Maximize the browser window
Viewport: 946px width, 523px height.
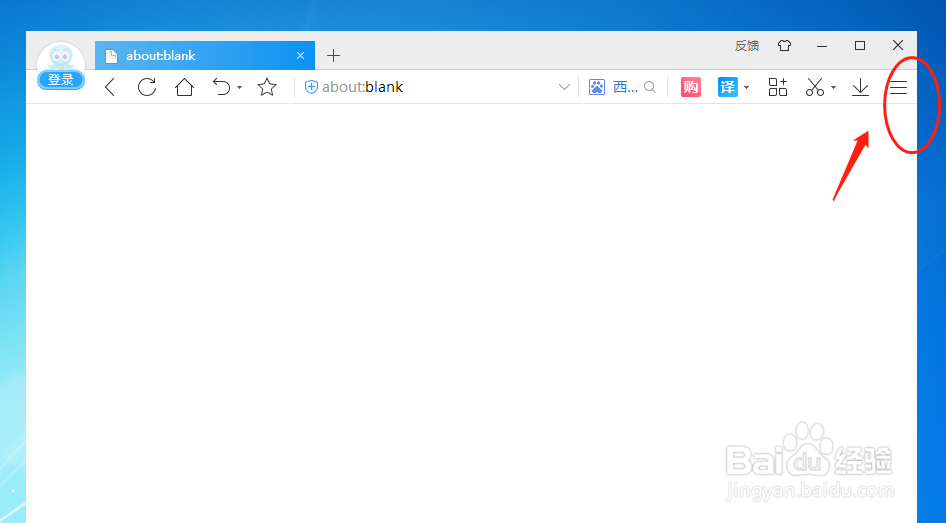coord(860,45)
